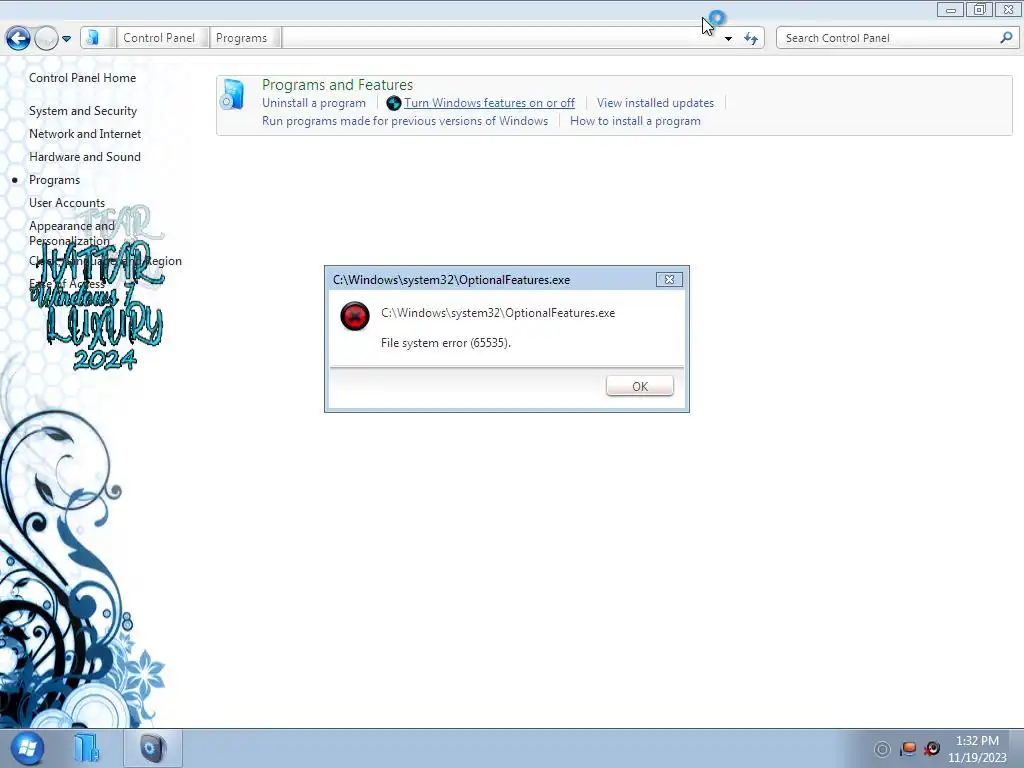Click the circular tray icon
The width and height of the screenshot is (1024, 768).
click(882, 749)
